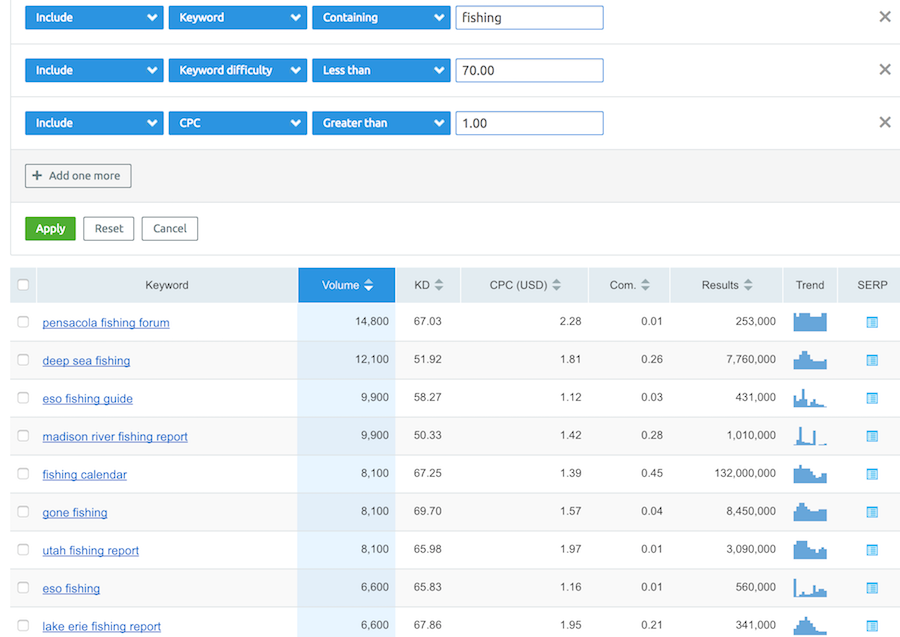Open SERP view for gone fishing
The height and width of the screenshot is (637, 900).
(872, 511)
